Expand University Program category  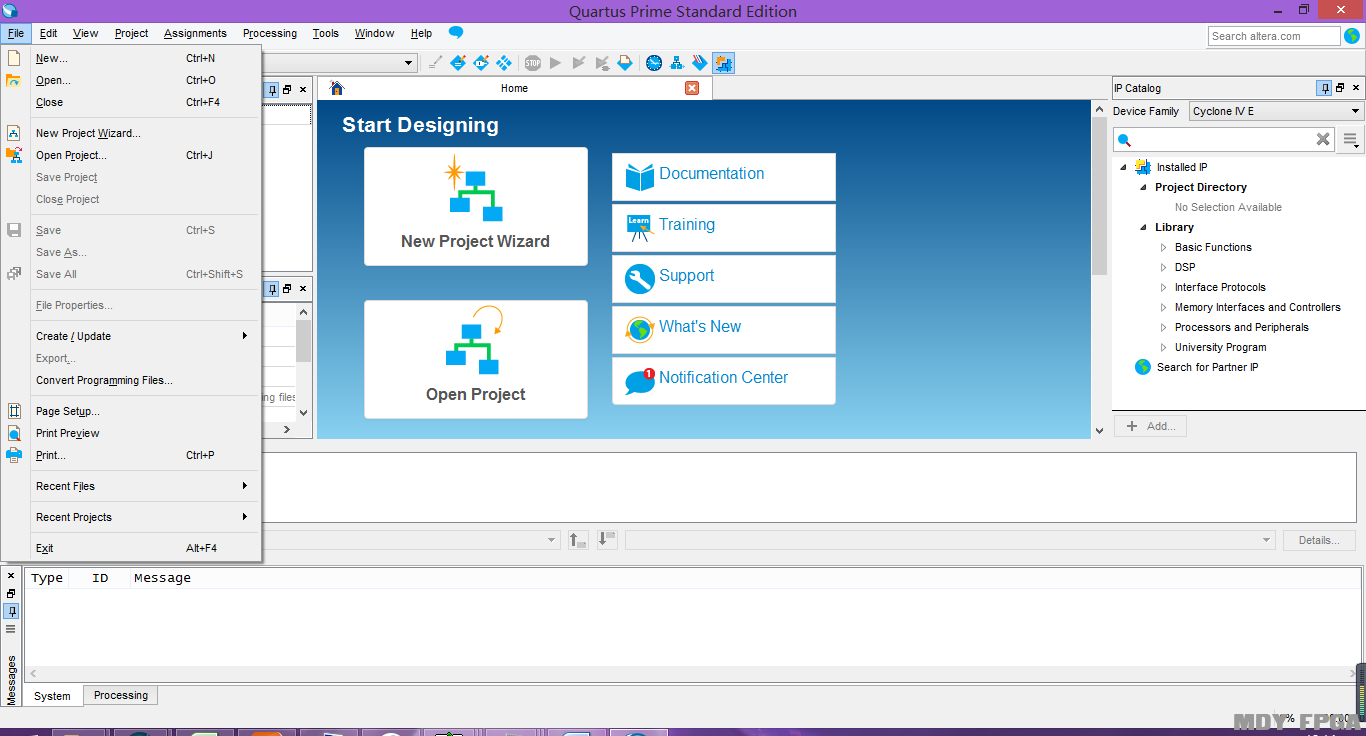point(1163,347)
